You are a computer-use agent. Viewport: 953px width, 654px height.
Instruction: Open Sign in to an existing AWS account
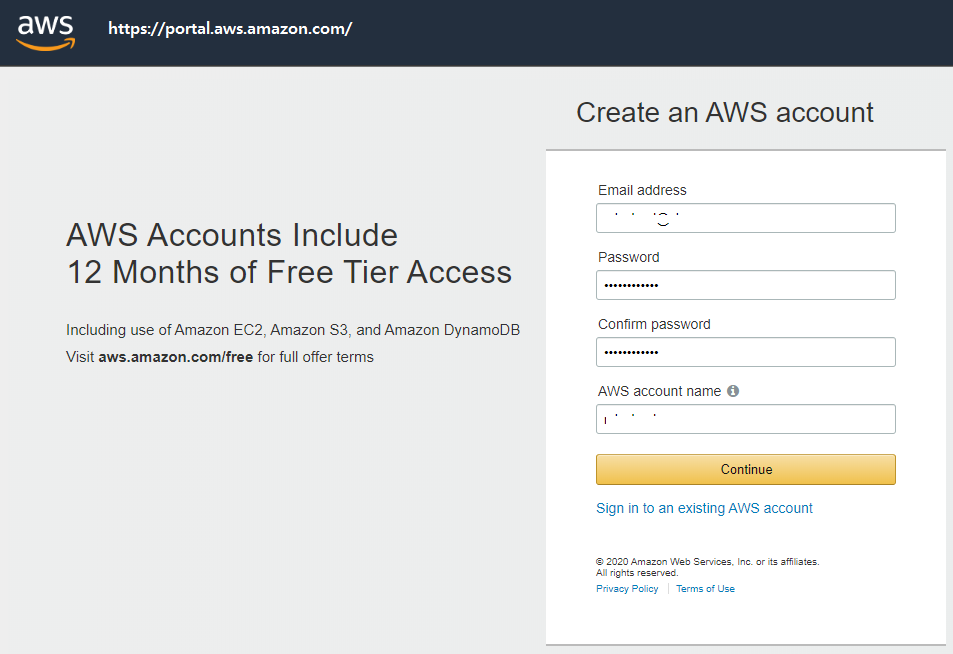pos(704,508)
